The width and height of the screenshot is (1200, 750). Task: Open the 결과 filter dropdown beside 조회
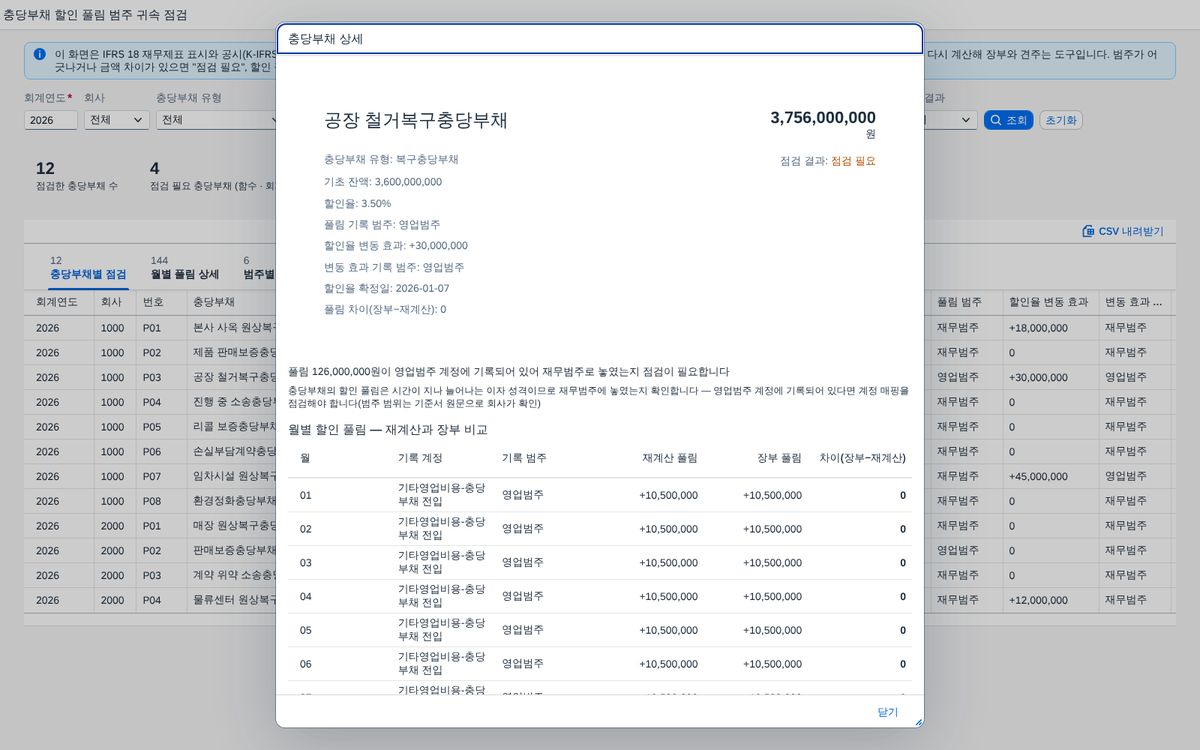click(951, 120)
